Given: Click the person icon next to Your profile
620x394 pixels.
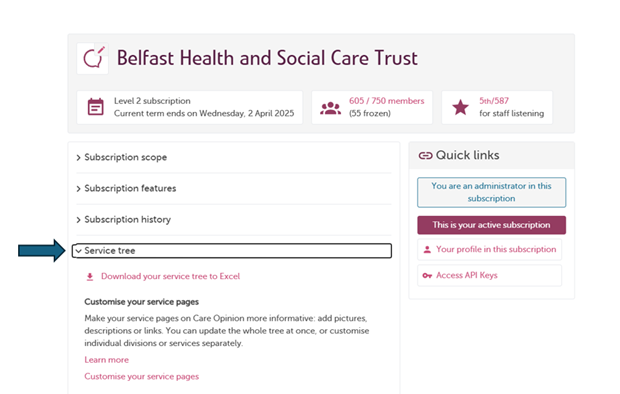Looking at the screenshot, I should pyautogui.click(x=427, y=250).
